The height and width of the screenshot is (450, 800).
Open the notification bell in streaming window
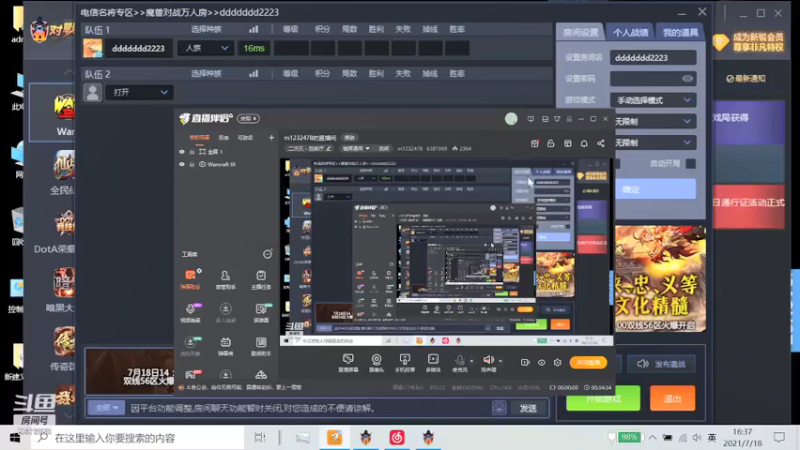click(584, 143)
